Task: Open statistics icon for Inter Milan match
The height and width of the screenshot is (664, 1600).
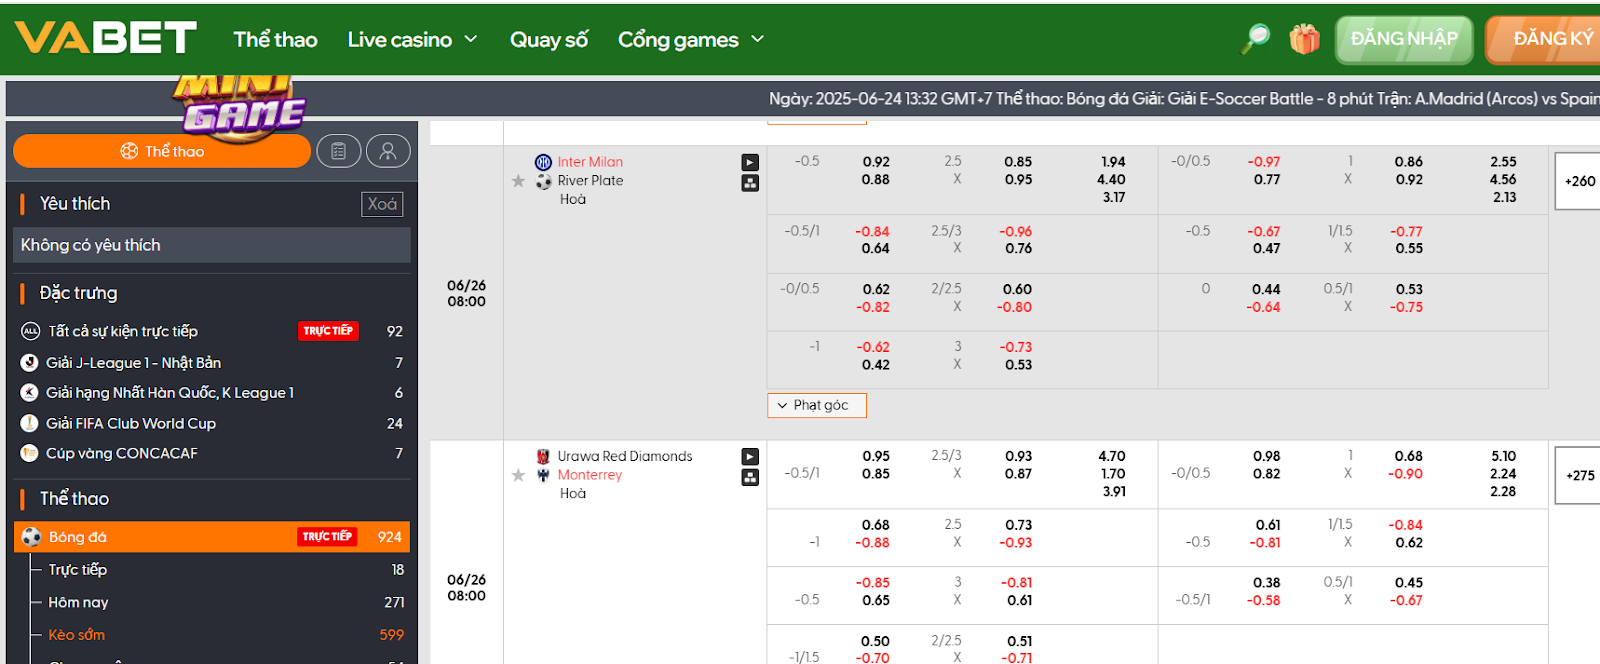Action: point(750,183)
